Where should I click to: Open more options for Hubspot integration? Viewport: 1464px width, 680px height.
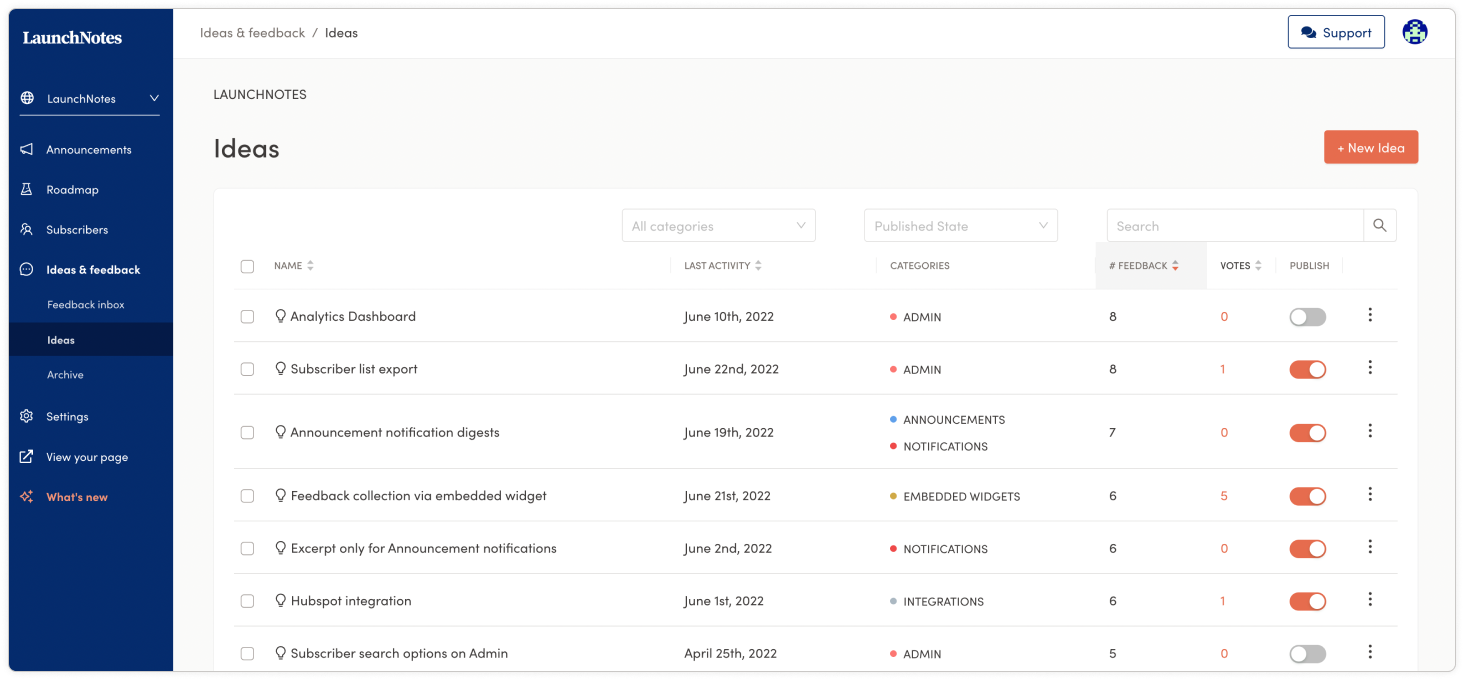(1370, 600)
